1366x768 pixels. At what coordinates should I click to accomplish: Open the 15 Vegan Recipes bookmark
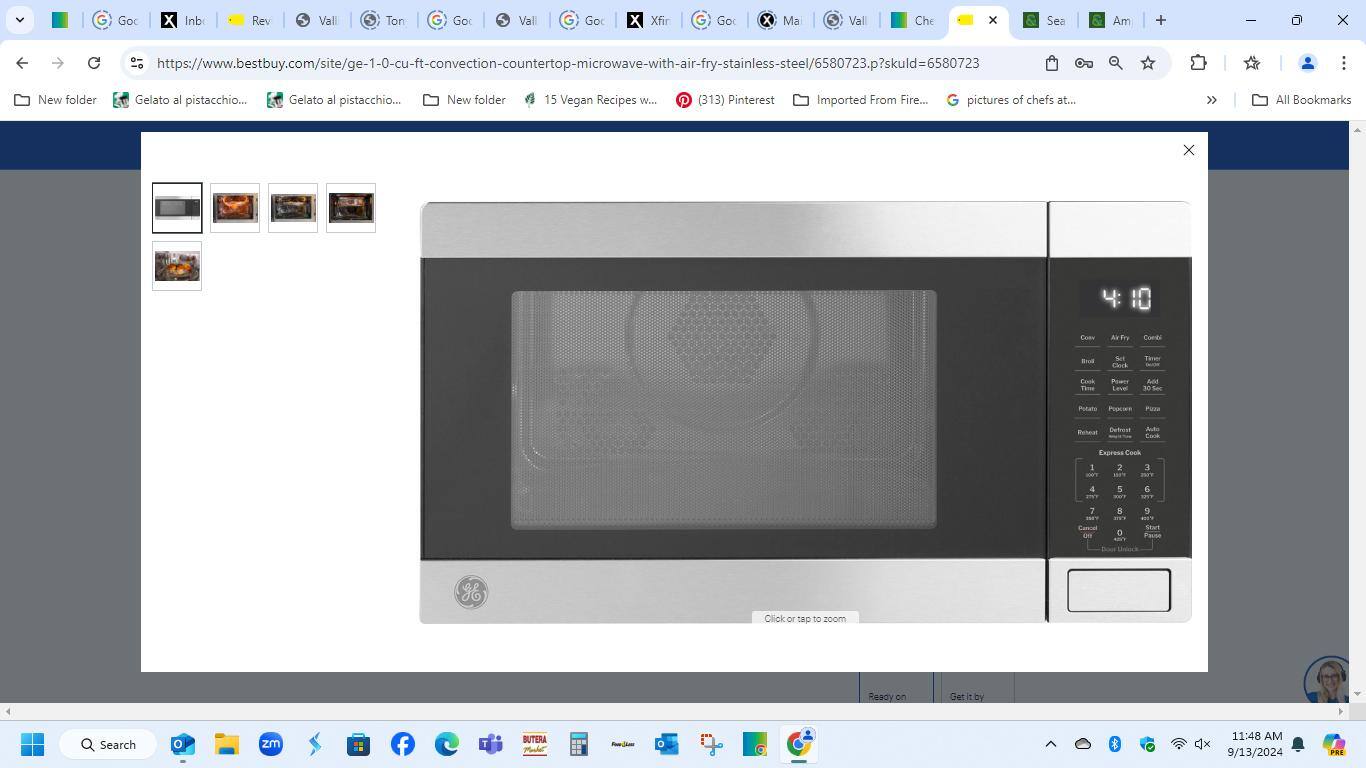(590, 100)
